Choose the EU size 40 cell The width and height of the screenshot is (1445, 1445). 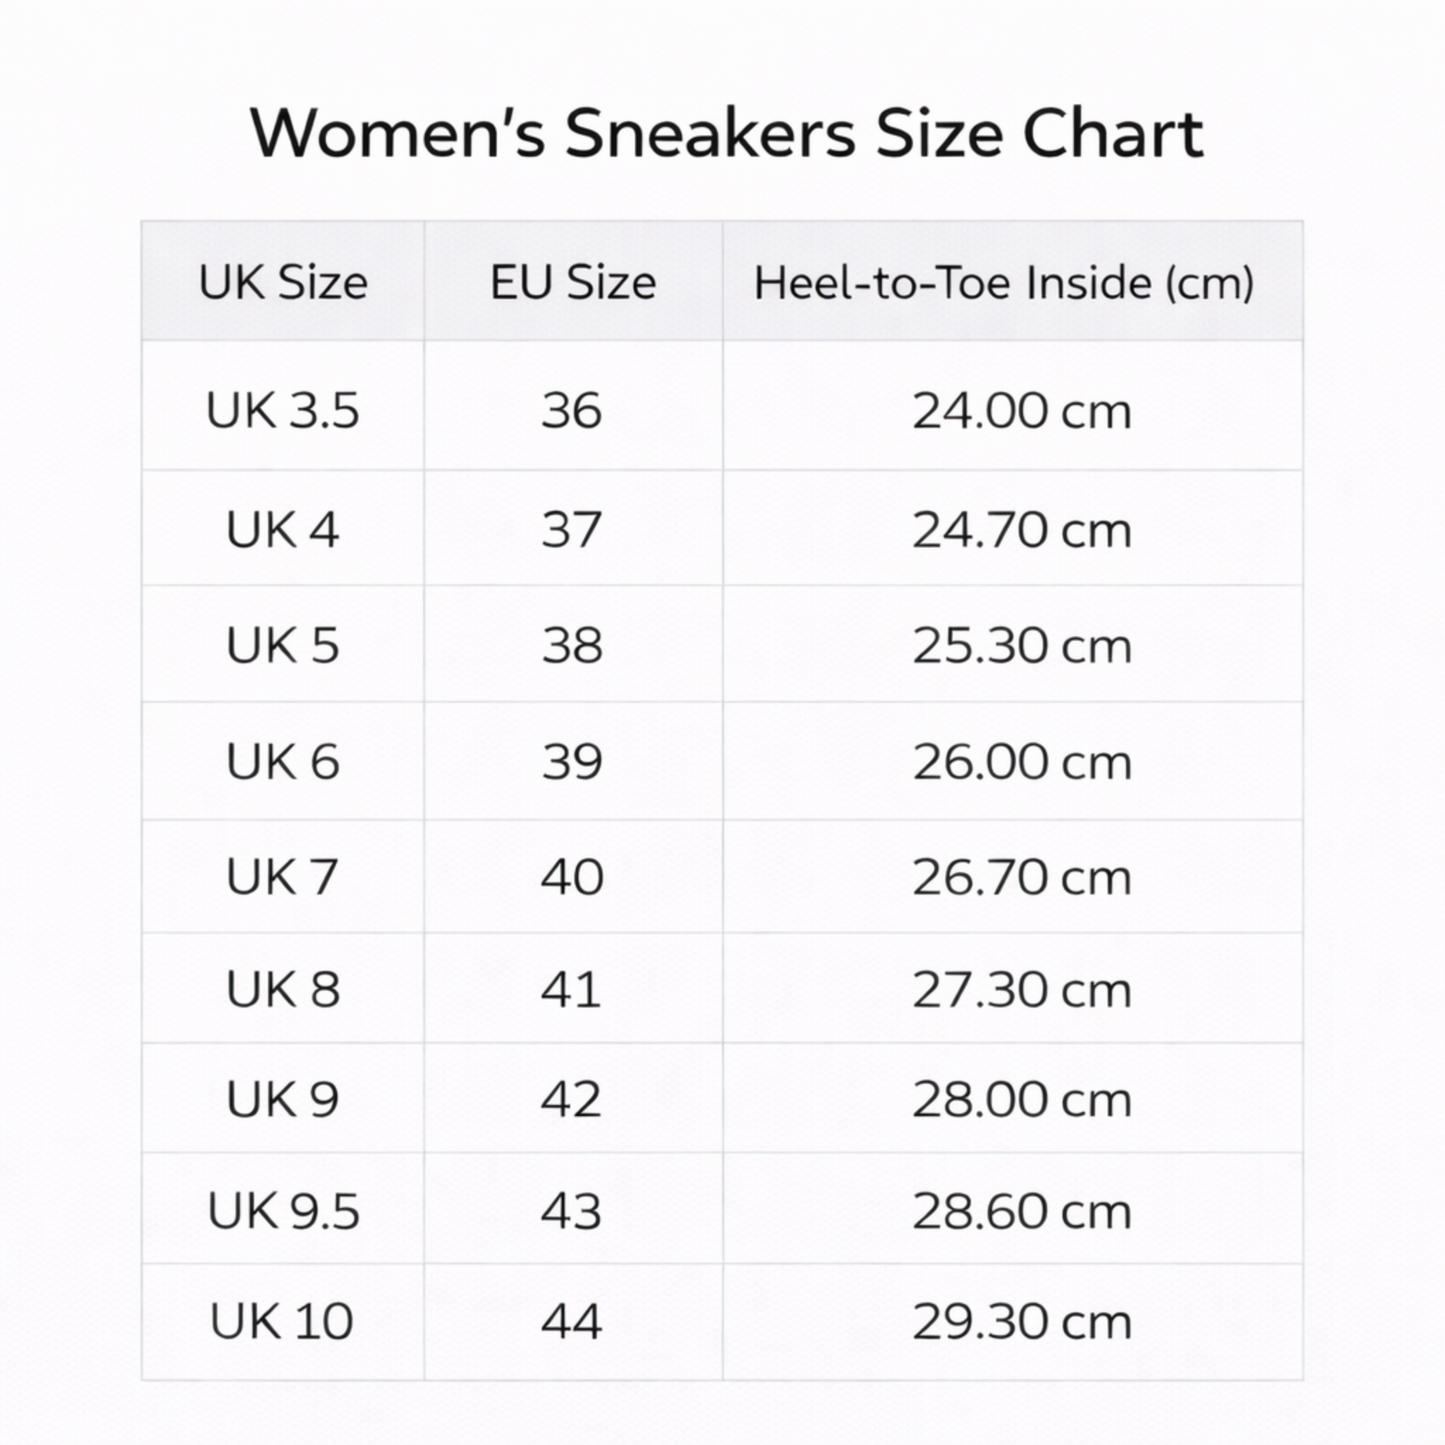572,877
